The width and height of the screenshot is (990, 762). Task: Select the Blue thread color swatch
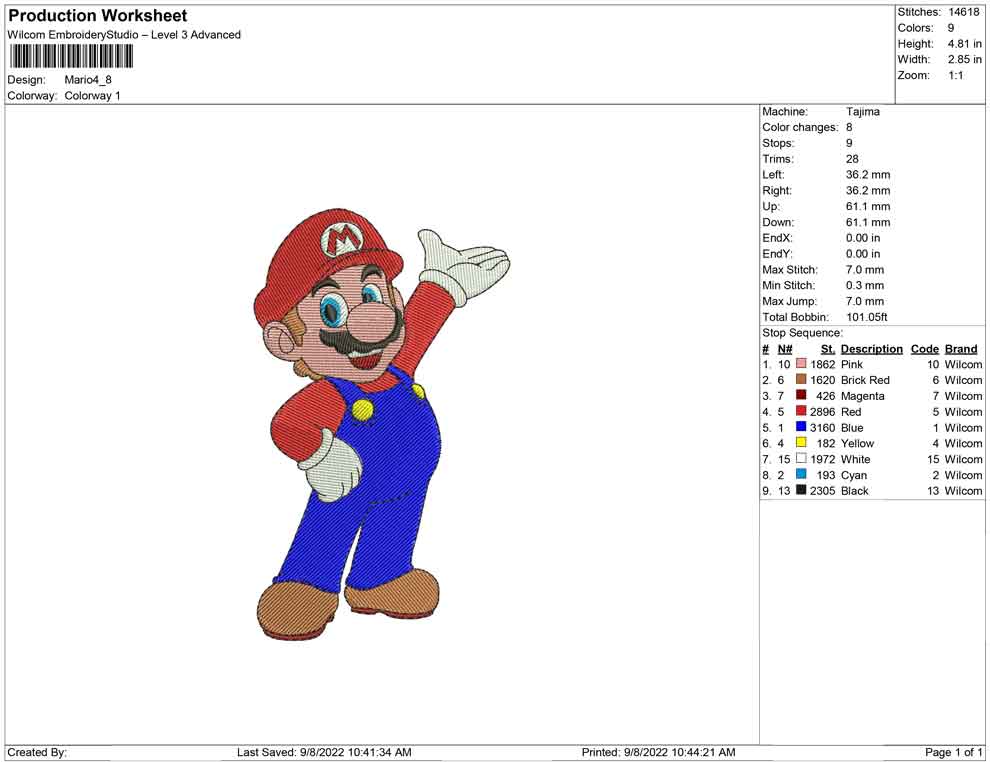tap(801, 428)
